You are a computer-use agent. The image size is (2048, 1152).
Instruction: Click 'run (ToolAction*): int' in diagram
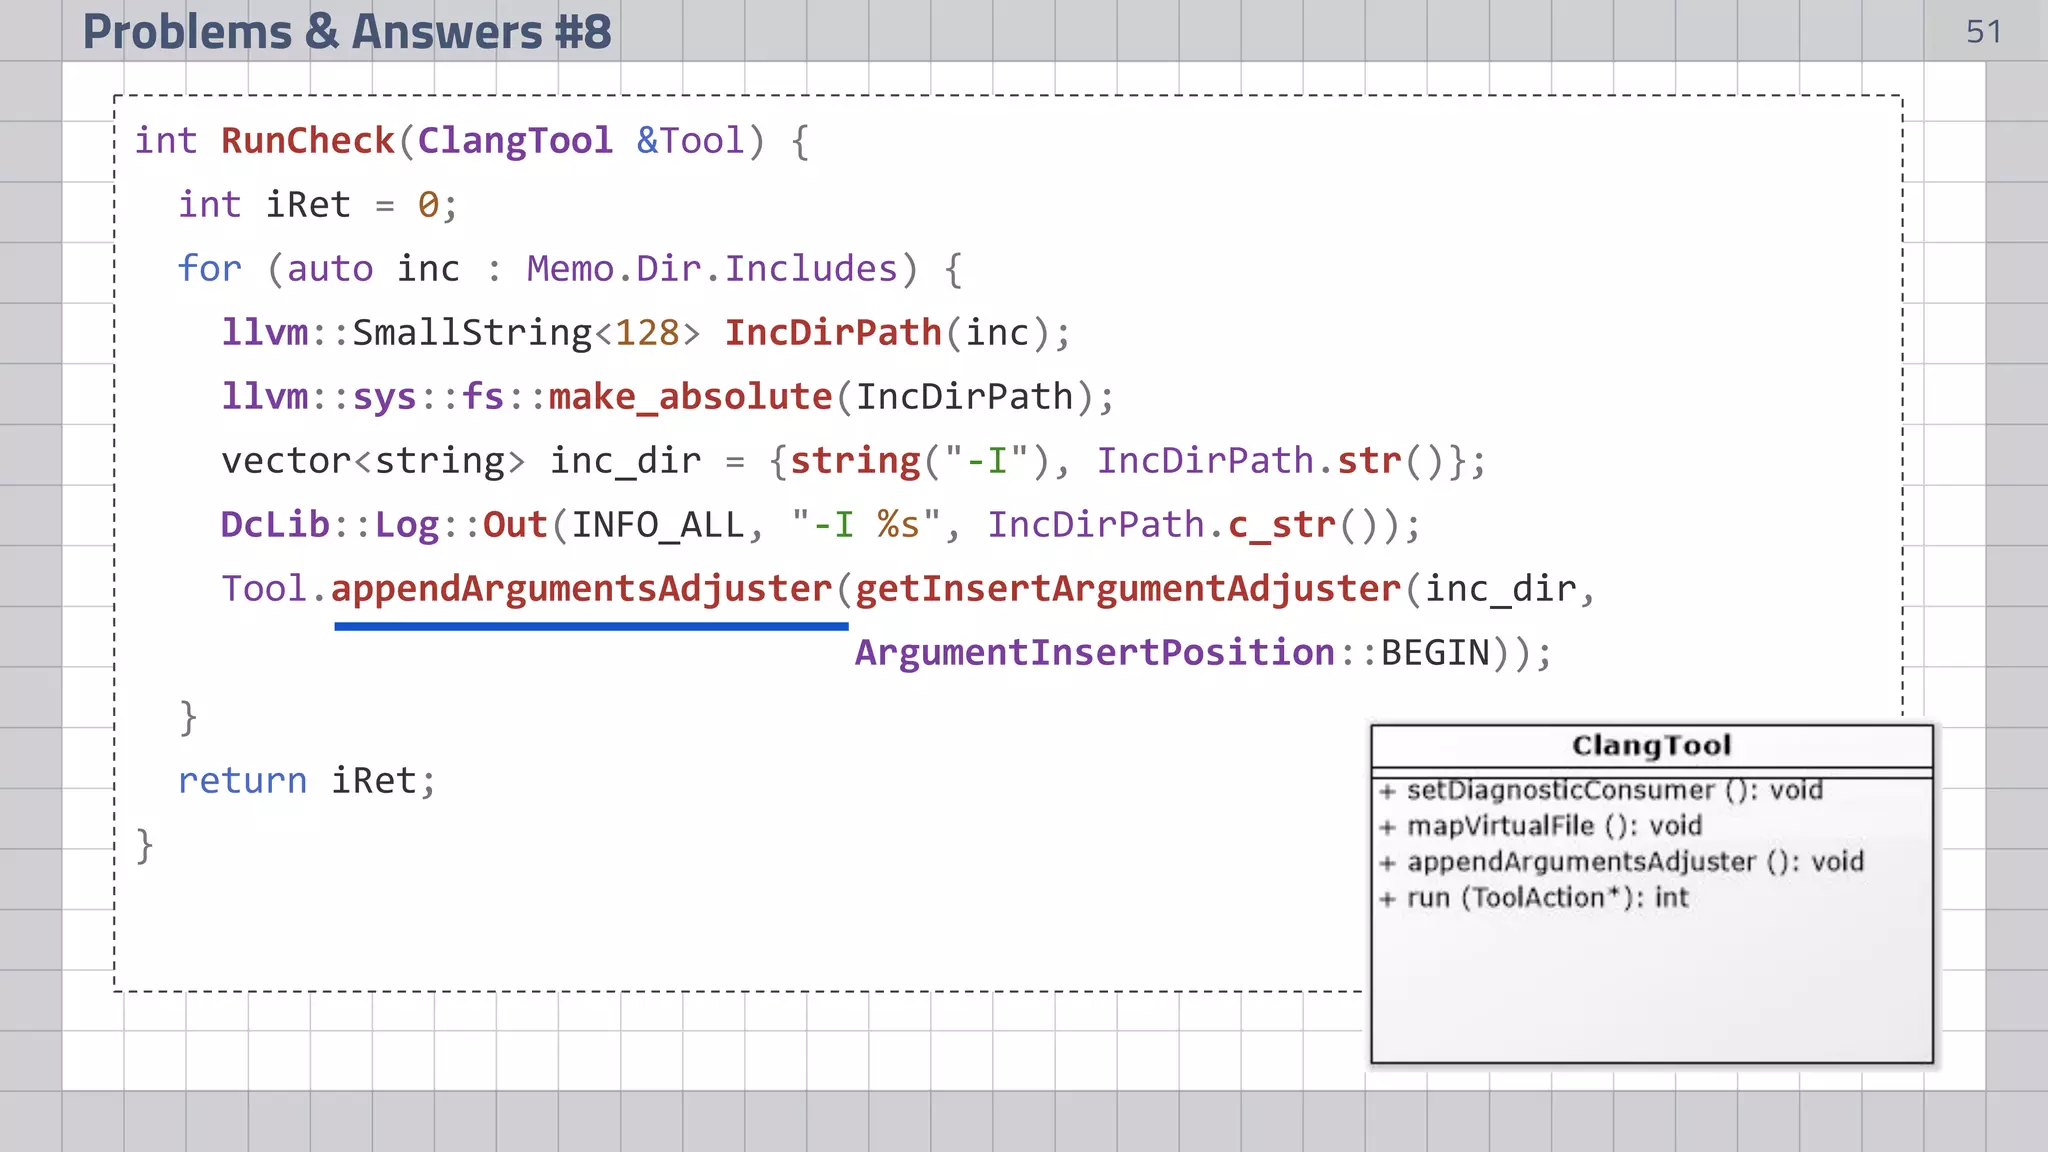coord(1547,898)
